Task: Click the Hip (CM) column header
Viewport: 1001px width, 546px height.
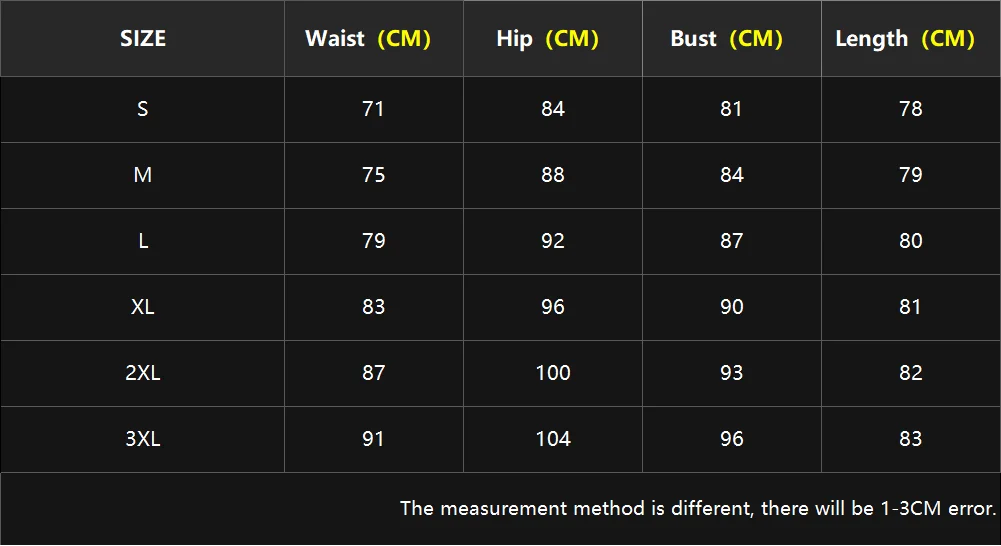Action: point(548,39)
